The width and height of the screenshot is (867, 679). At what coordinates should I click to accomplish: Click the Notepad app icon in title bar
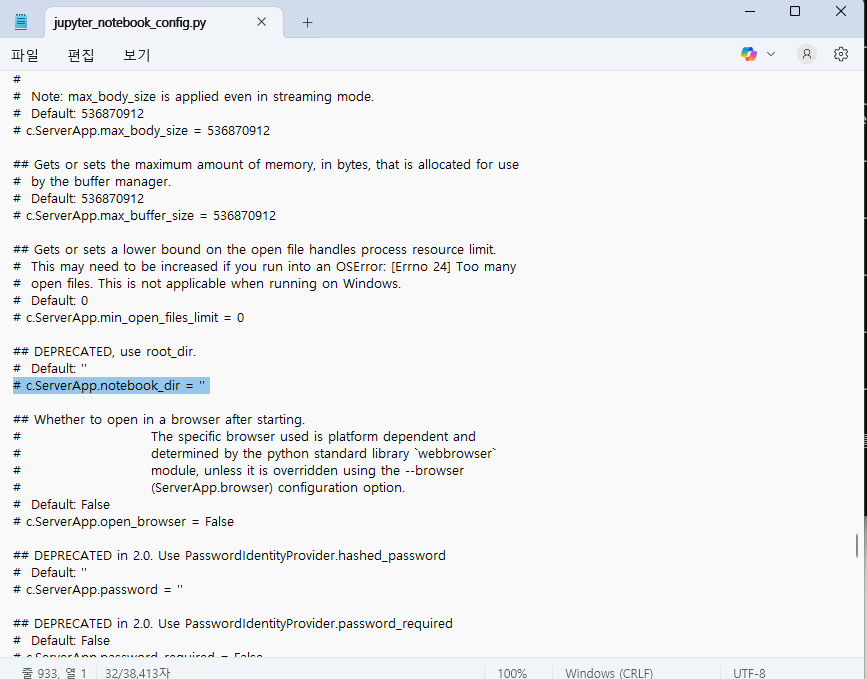click(21, 22)
